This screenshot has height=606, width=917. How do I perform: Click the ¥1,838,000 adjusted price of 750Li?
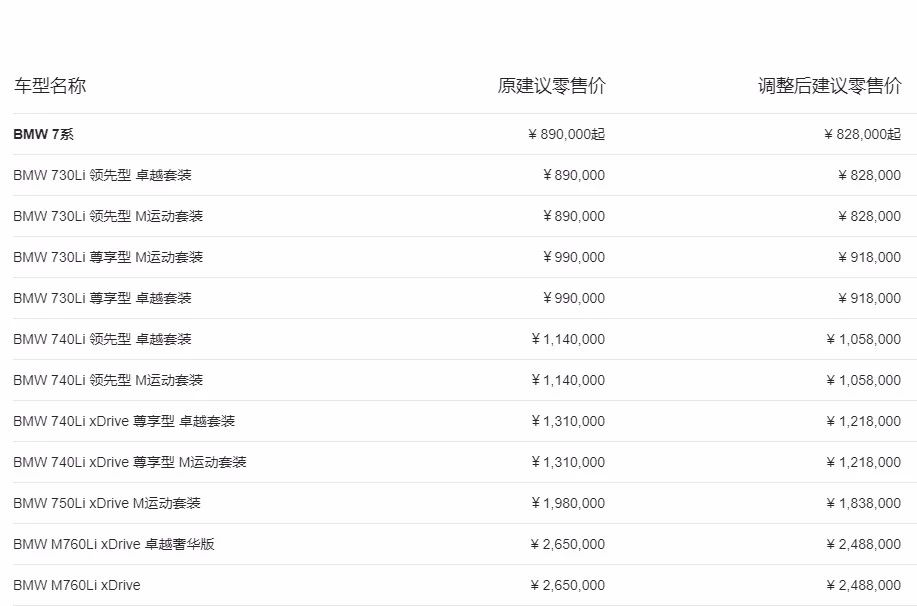coord(864,504)
